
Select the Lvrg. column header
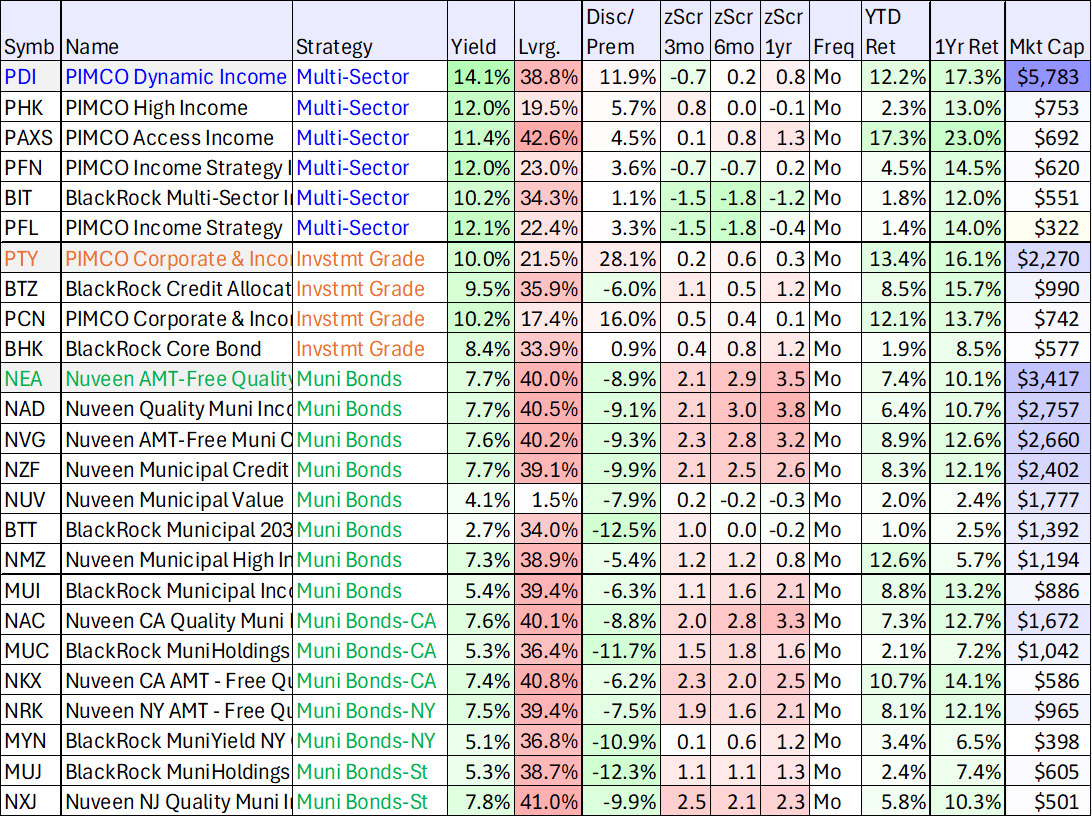tap(548, 31)
